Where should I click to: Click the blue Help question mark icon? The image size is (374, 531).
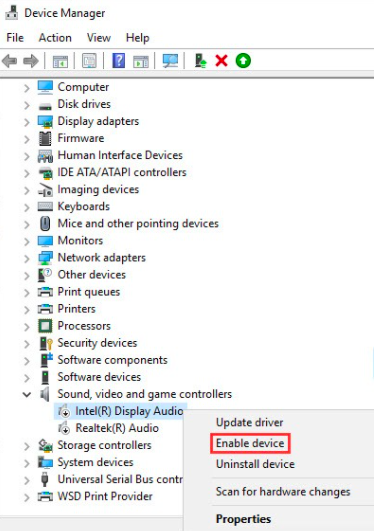point(119,61)
